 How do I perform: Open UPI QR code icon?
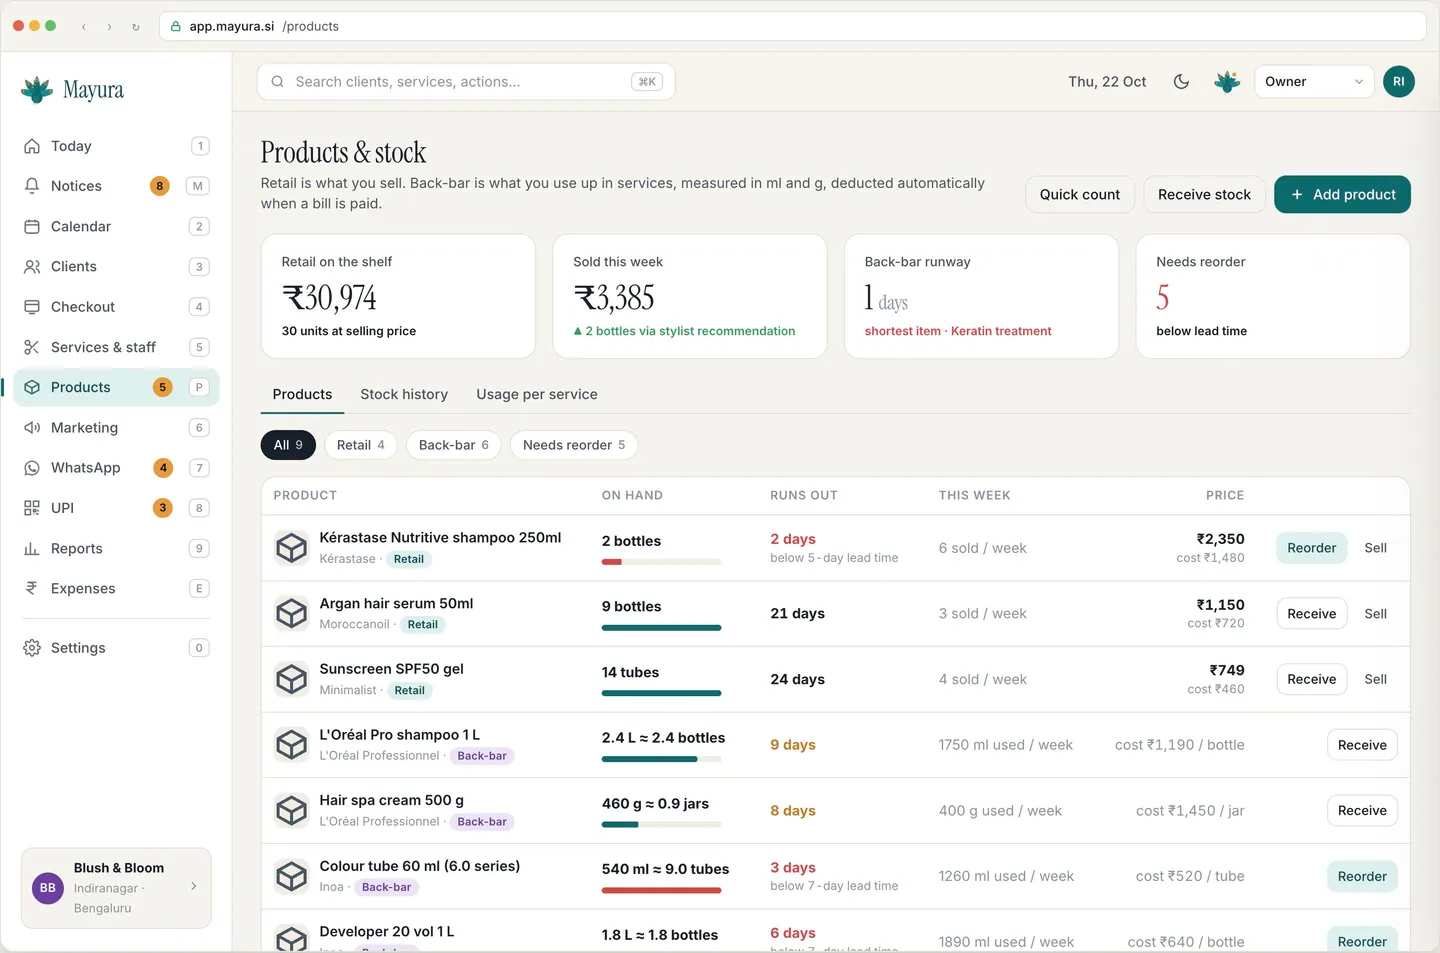pyautogui.click(x=32, y=508)
